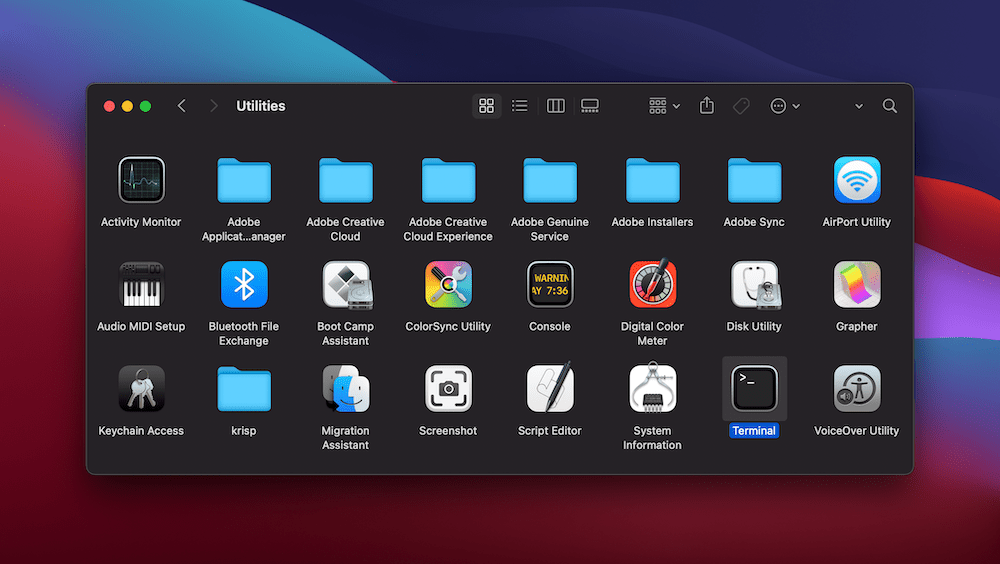Select the Disk Utility icon
Screen dimensions: 1000x564
click(x=756, y=285)
